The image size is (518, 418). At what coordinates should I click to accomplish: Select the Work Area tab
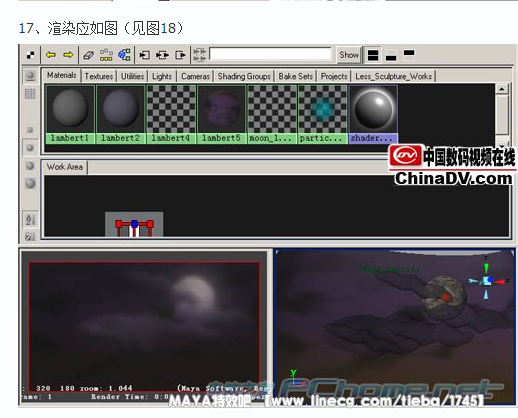click(x=65, y=167)
